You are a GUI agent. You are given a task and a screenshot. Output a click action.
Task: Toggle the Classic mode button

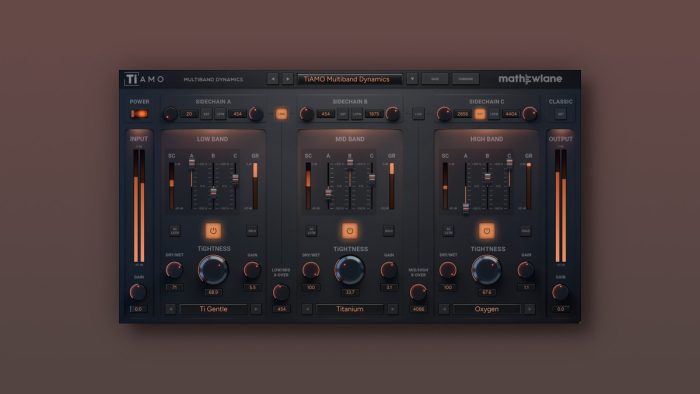tap(560, 114)
